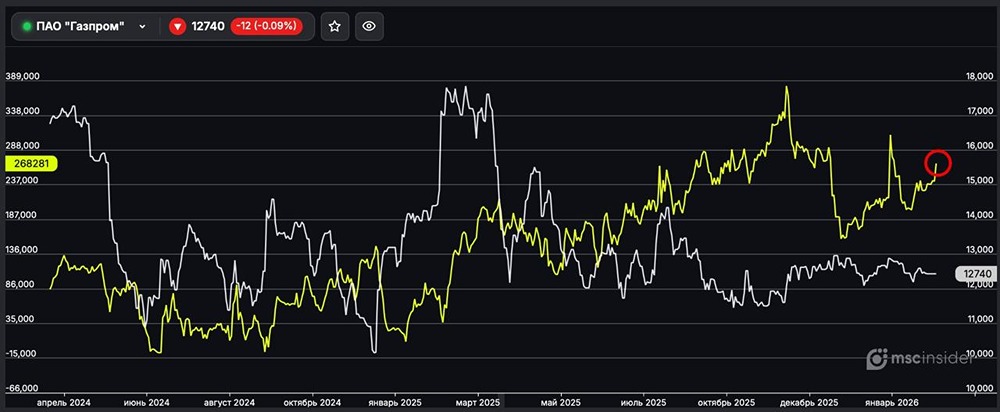Click the 13,000 right axis value
The height and width of the screenshot is (412, 1000).
pos(978,251)
